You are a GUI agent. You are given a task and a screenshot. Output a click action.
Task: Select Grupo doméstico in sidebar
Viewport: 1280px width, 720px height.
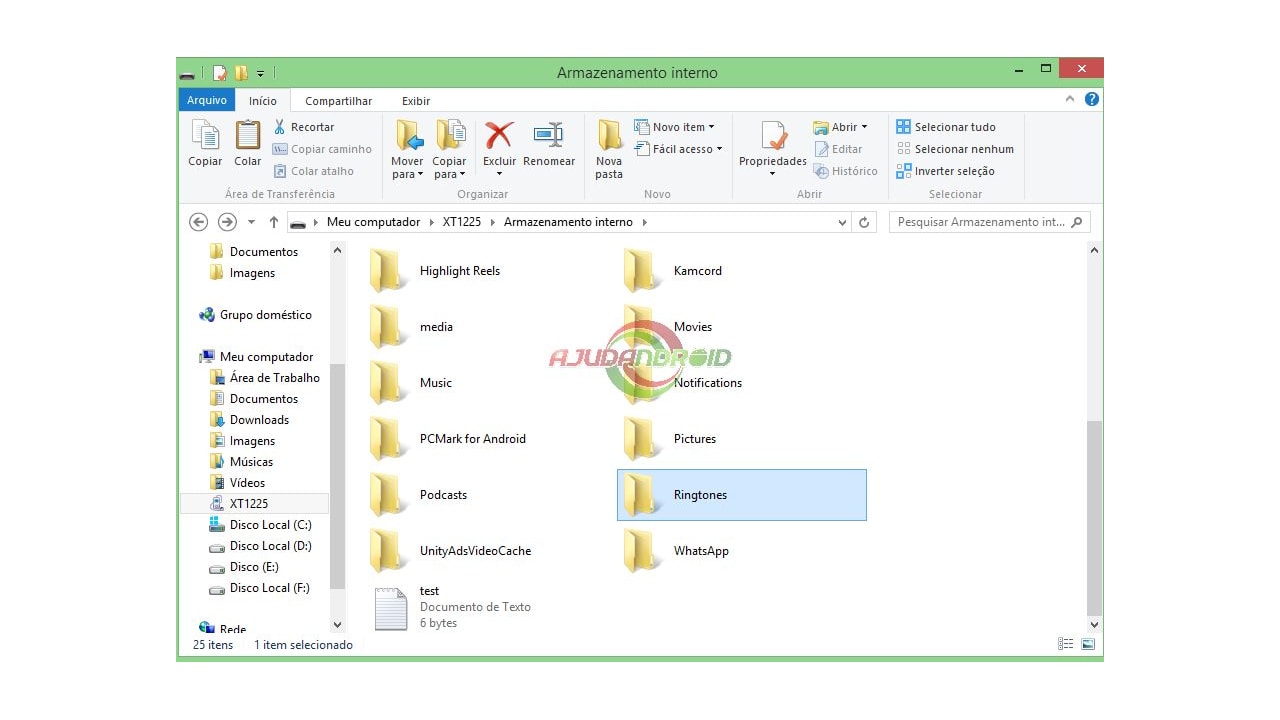(x=255, y=315)
